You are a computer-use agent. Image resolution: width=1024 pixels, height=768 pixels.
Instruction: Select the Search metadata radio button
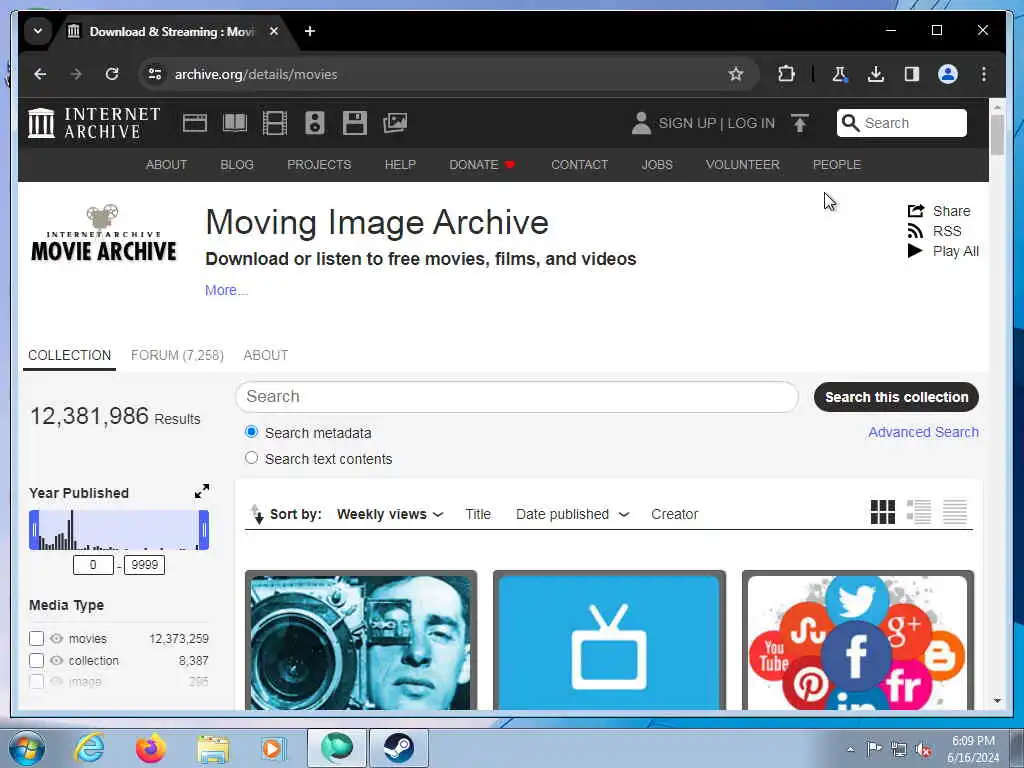click(x=251, y=432)
